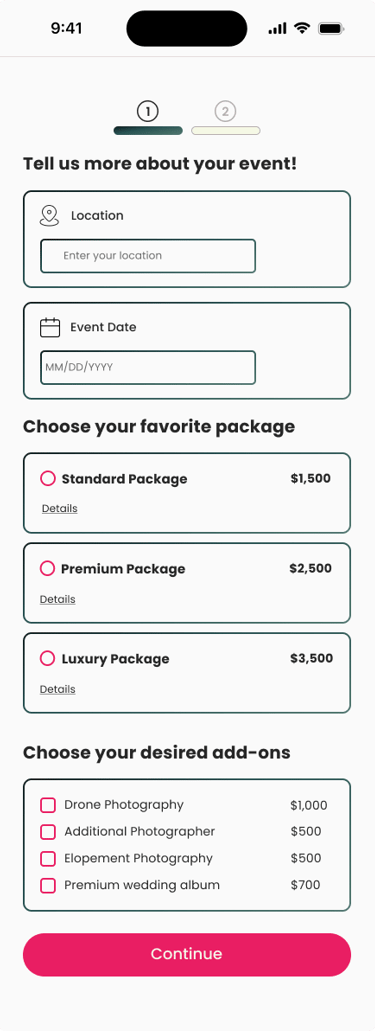Screen dimensions: 375x1031
Task: Tap the cellular signal bars icon
Action: click(x=278, y=28)
